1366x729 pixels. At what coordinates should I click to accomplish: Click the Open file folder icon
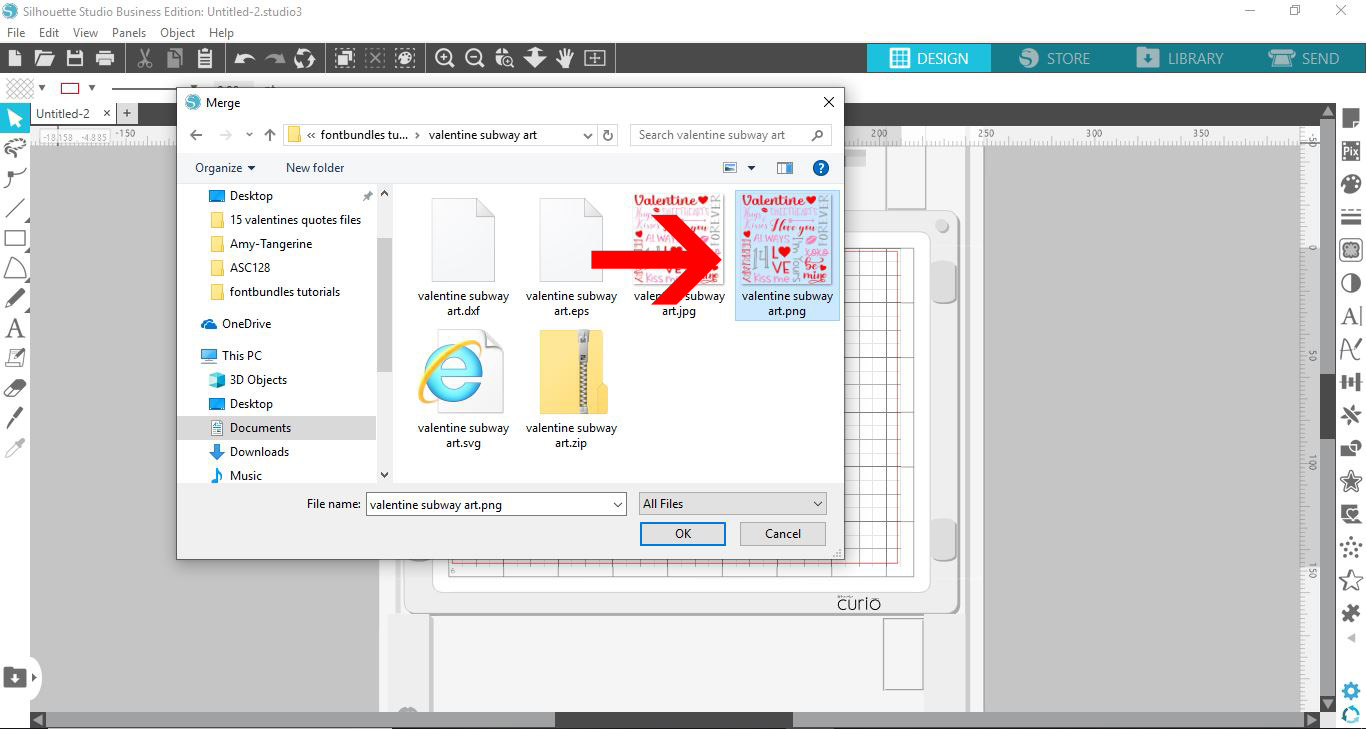(44, 58)
